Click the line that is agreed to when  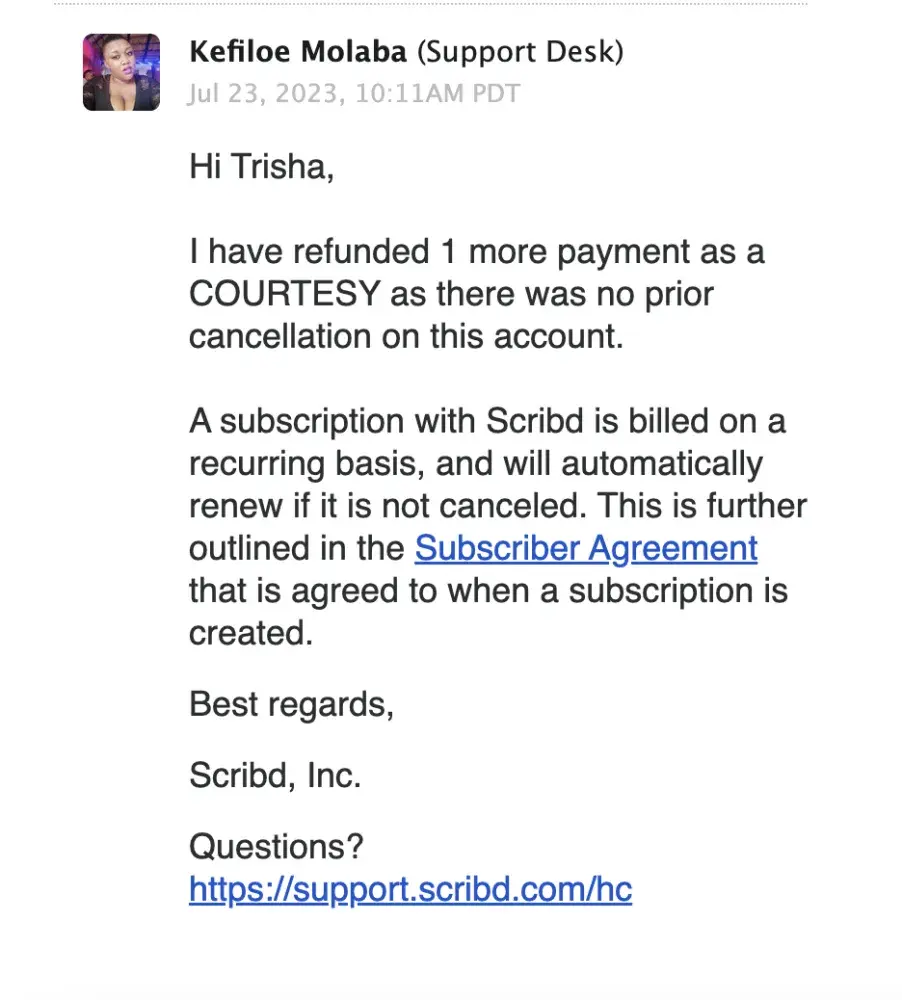[487, 590]
